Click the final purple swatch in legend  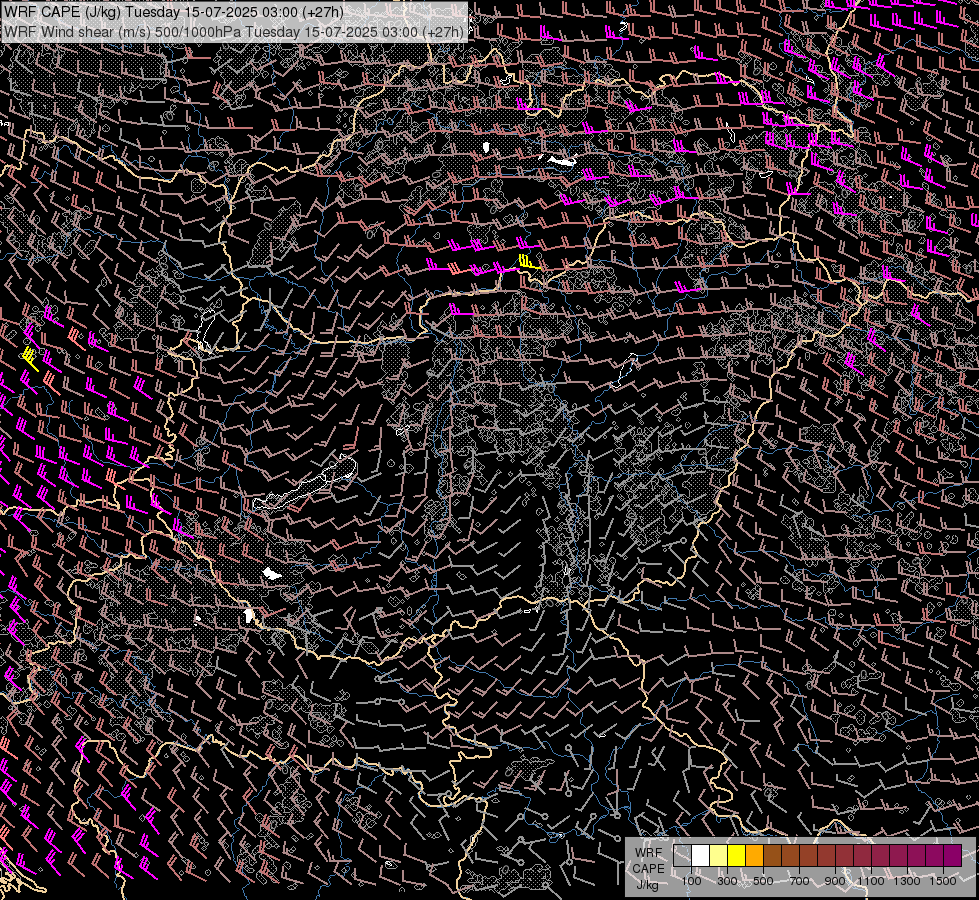(953, 856)
